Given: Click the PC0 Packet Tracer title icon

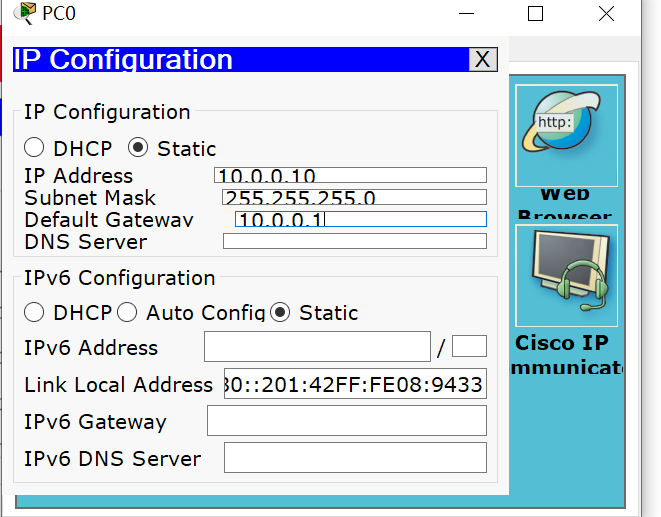Looking at the screenshot, I should [24, 13].
